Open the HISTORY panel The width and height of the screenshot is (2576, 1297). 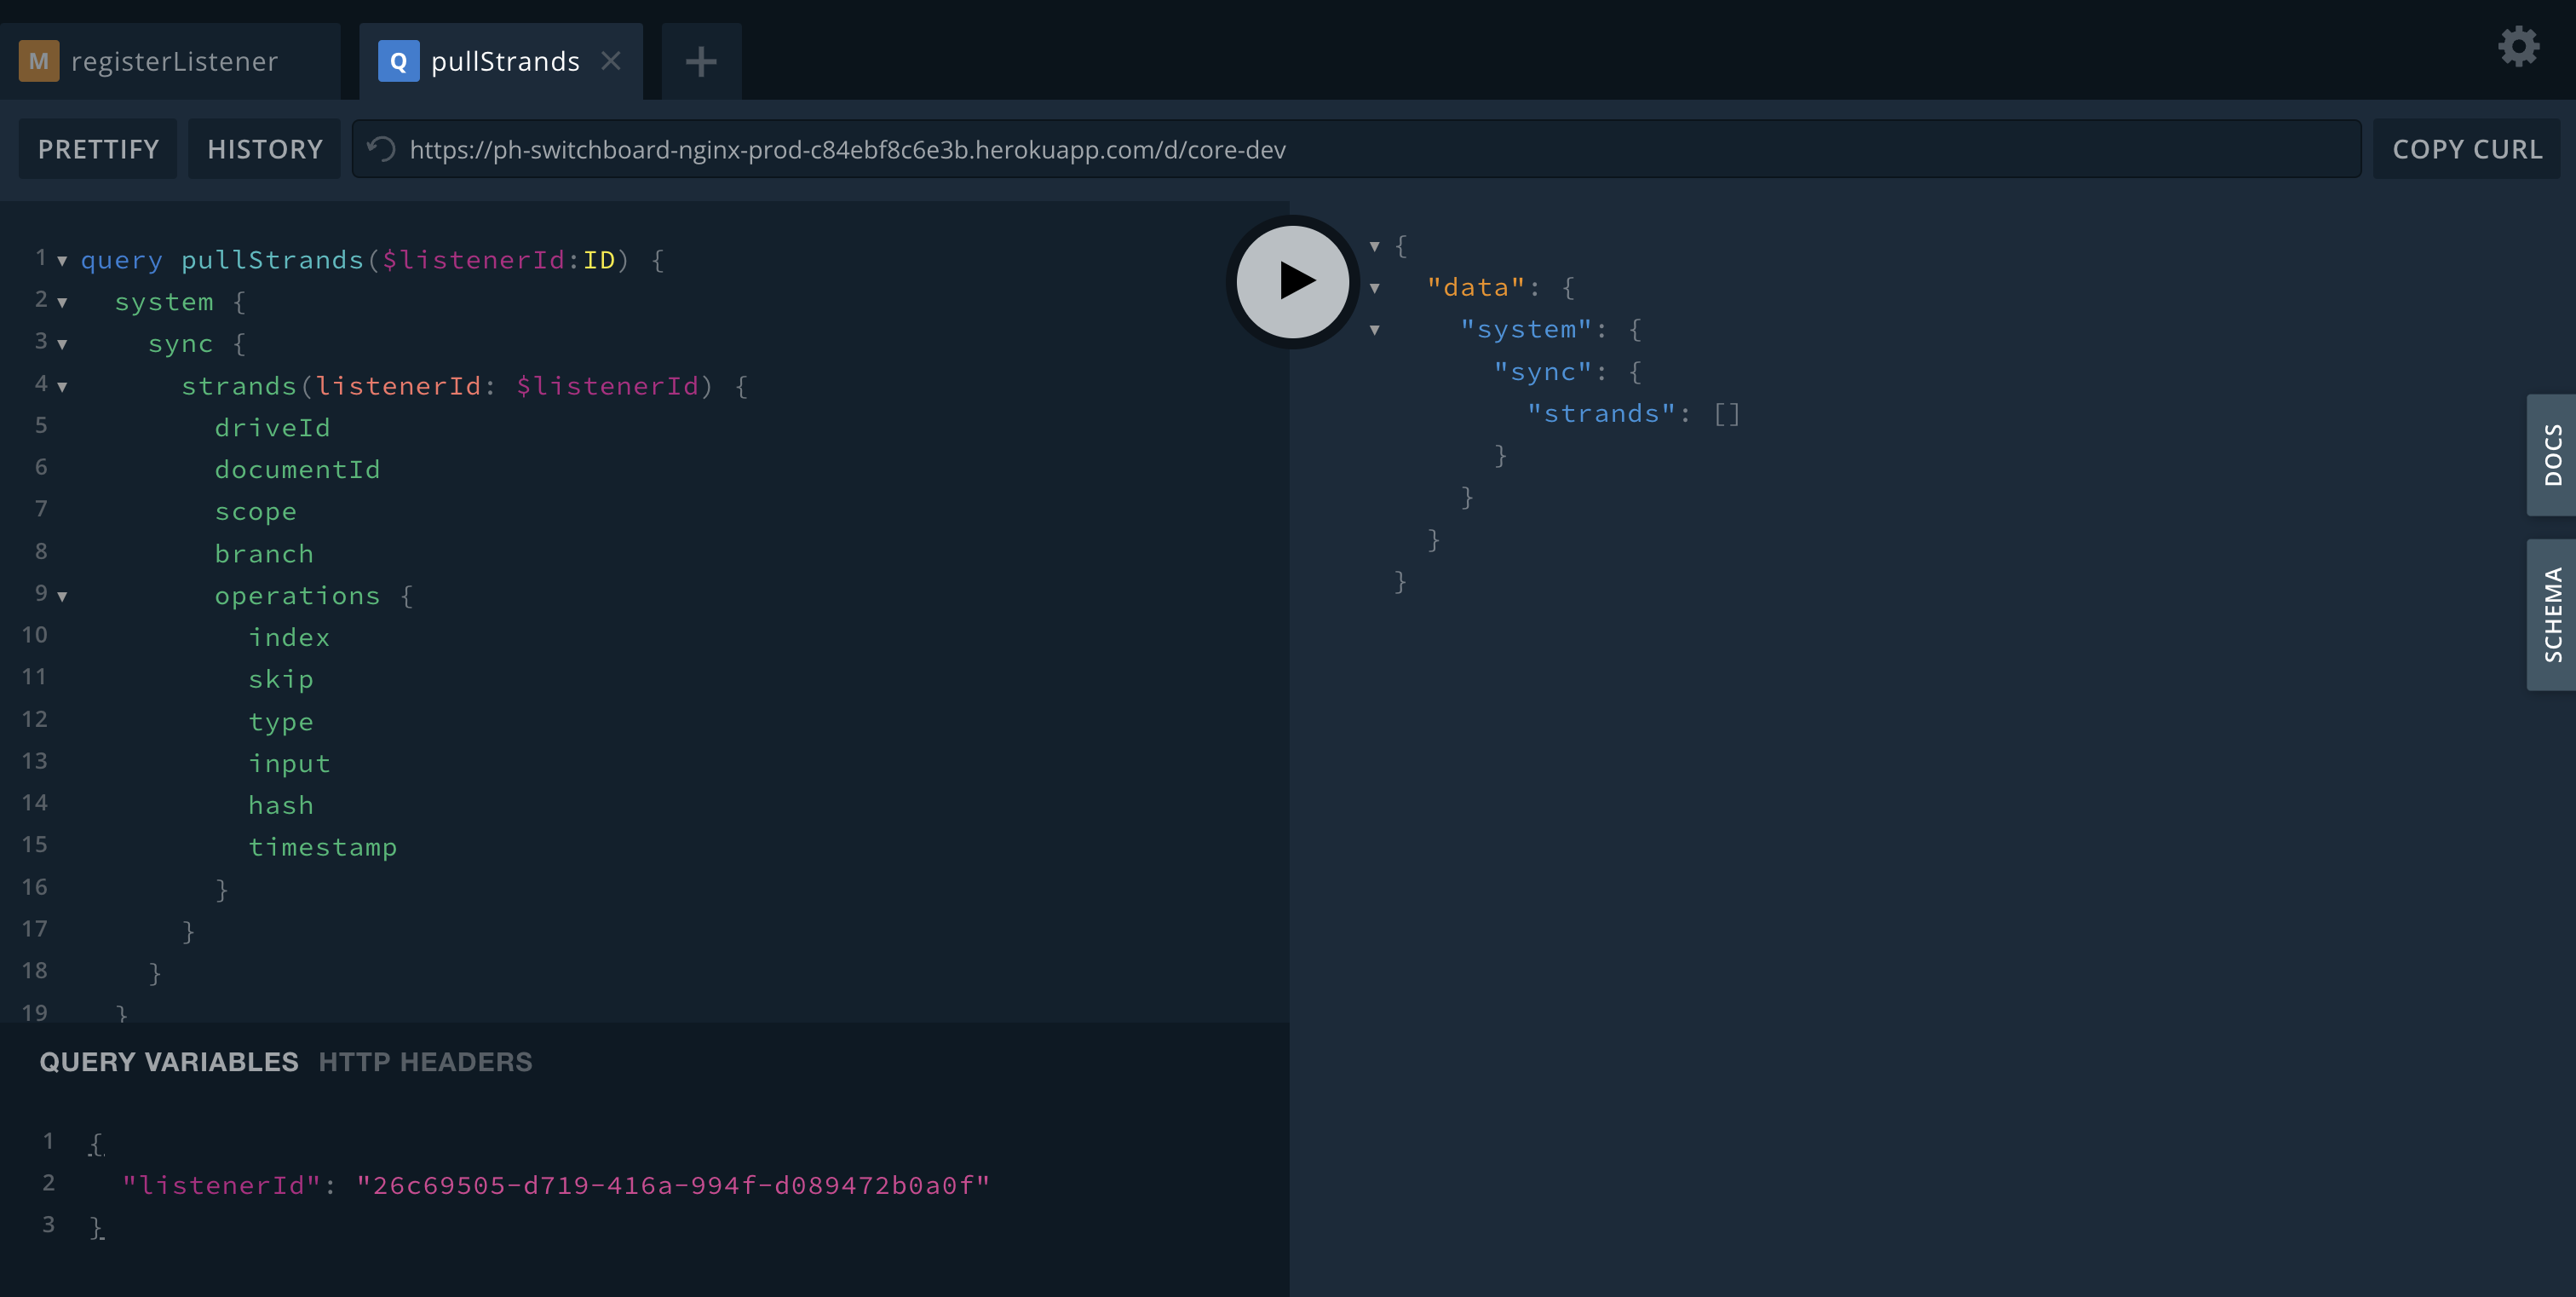click(265, 149)
